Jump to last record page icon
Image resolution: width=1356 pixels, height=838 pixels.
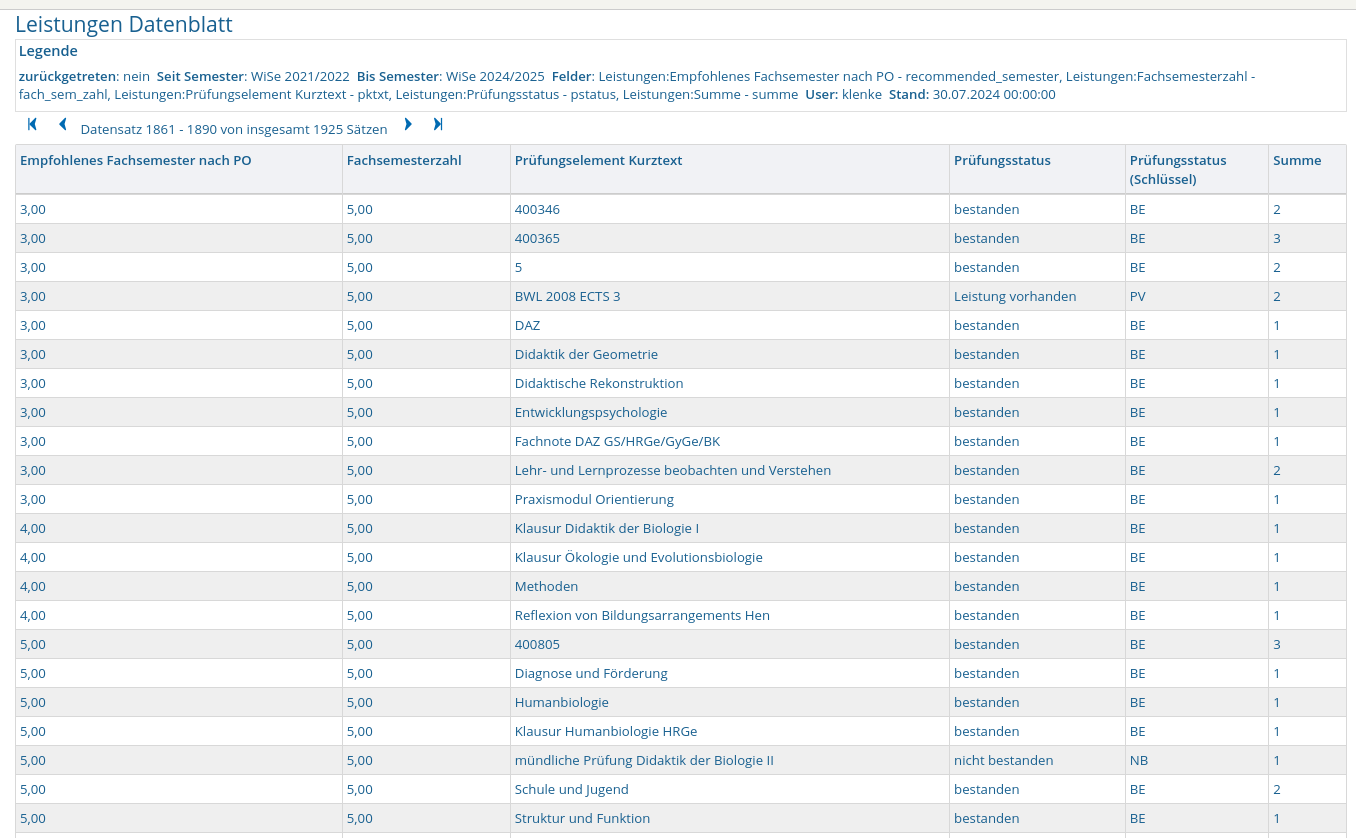tap(437, 125)
